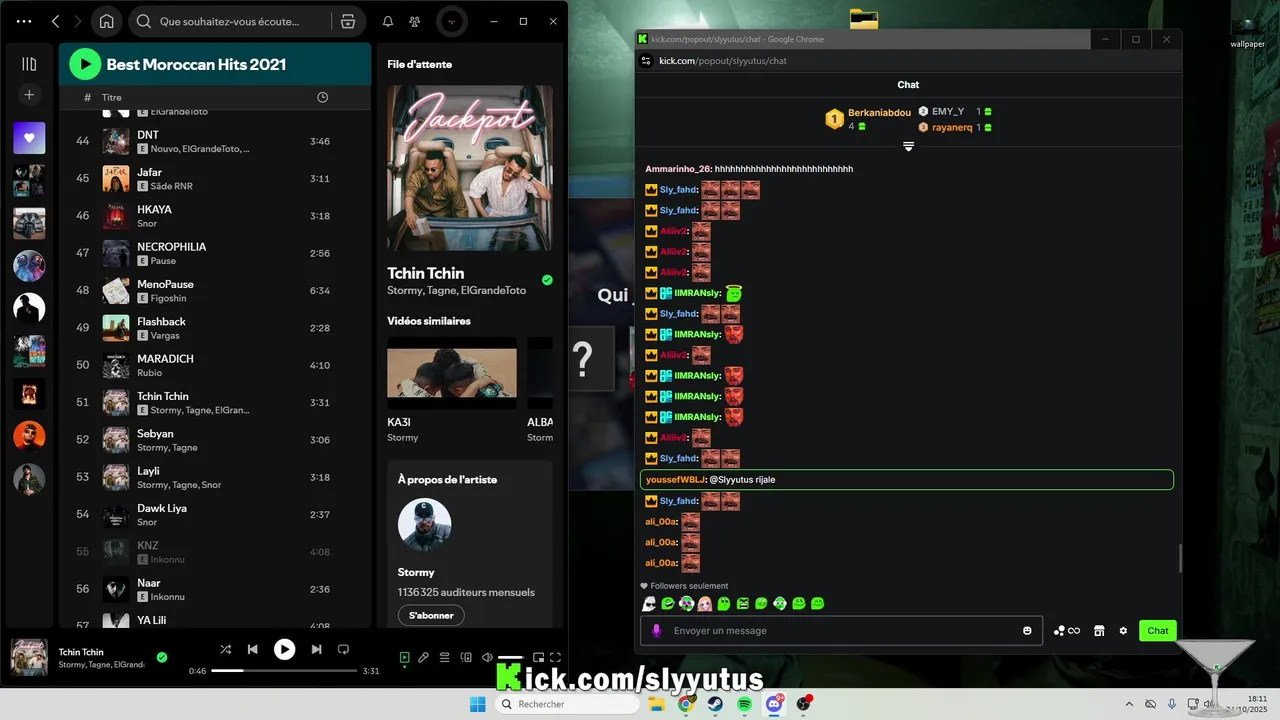Click the green Chat send button

click(1158, 631)
